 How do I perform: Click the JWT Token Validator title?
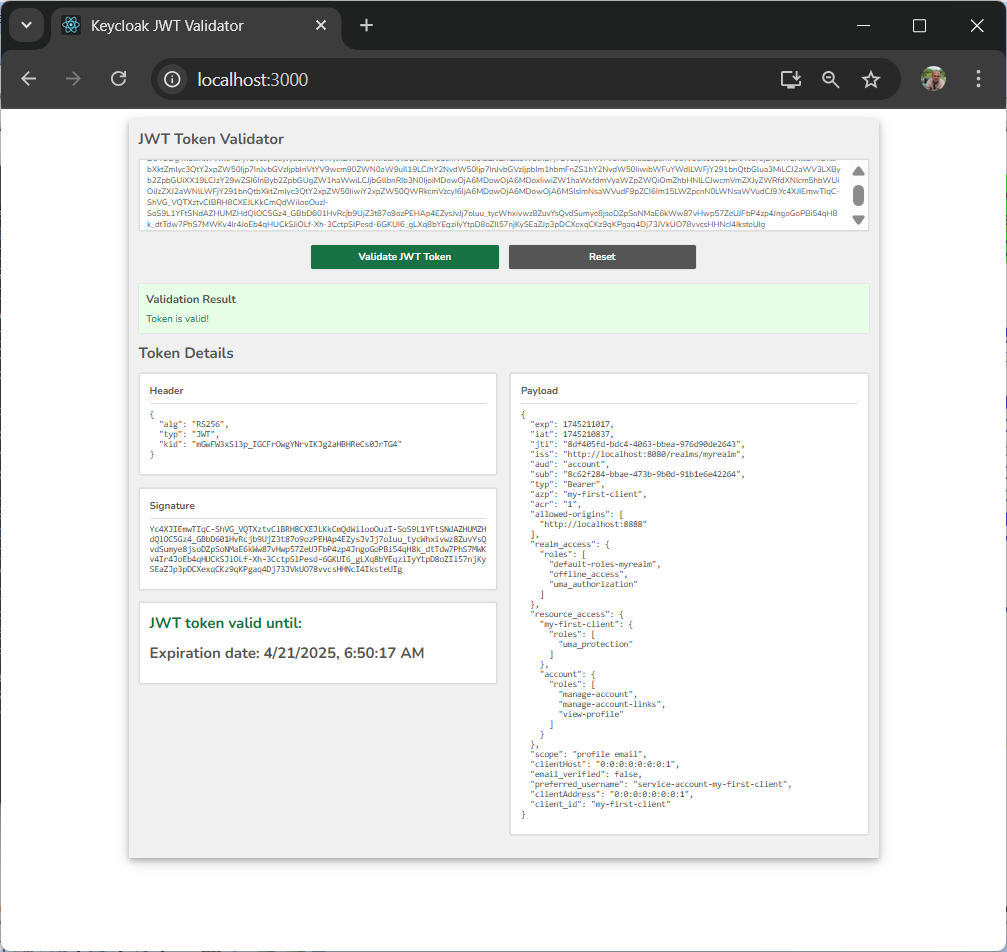point(211,139)
